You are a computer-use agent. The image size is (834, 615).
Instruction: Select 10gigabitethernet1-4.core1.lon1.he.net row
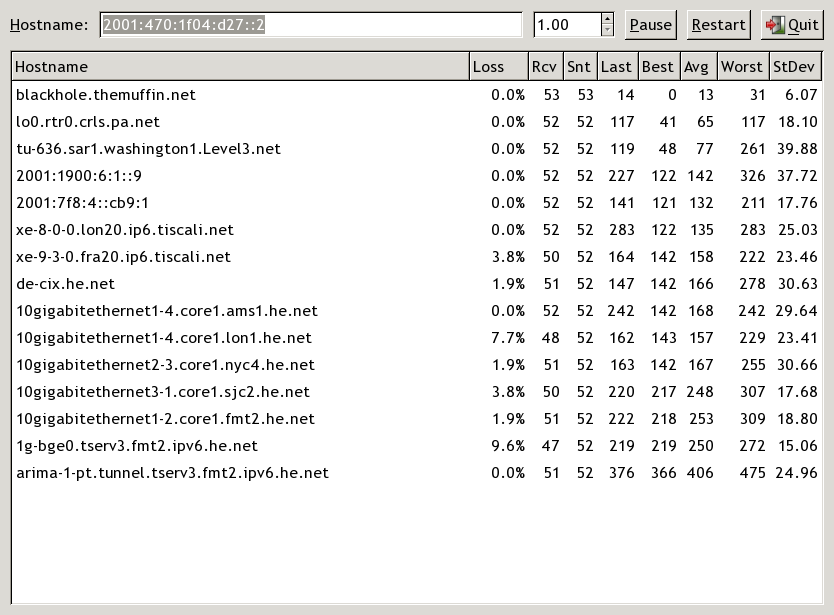pyautogui.click(x=417, y=338)
